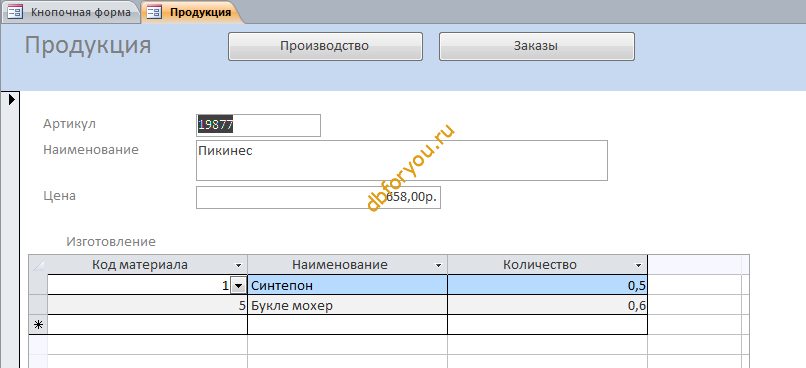Click the form icon on Кнопочная форма tab

[15, 12]
